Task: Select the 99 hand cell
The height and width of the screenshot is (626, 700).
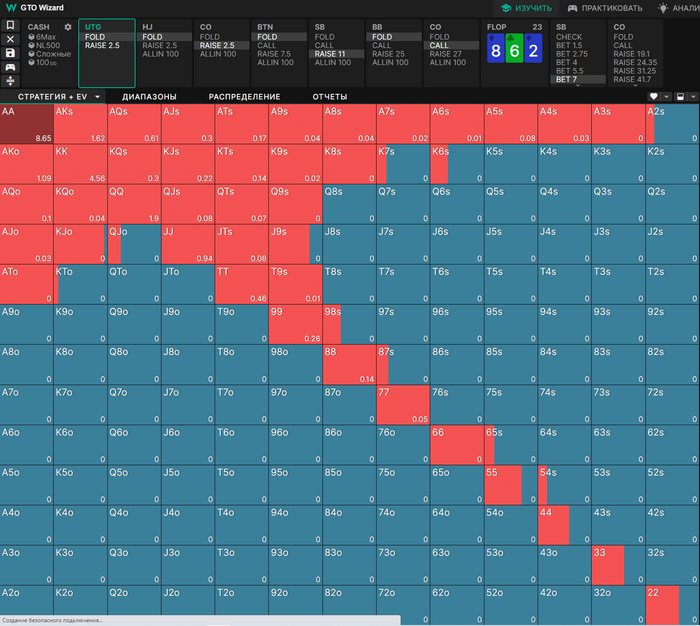Action: [296, 325]
